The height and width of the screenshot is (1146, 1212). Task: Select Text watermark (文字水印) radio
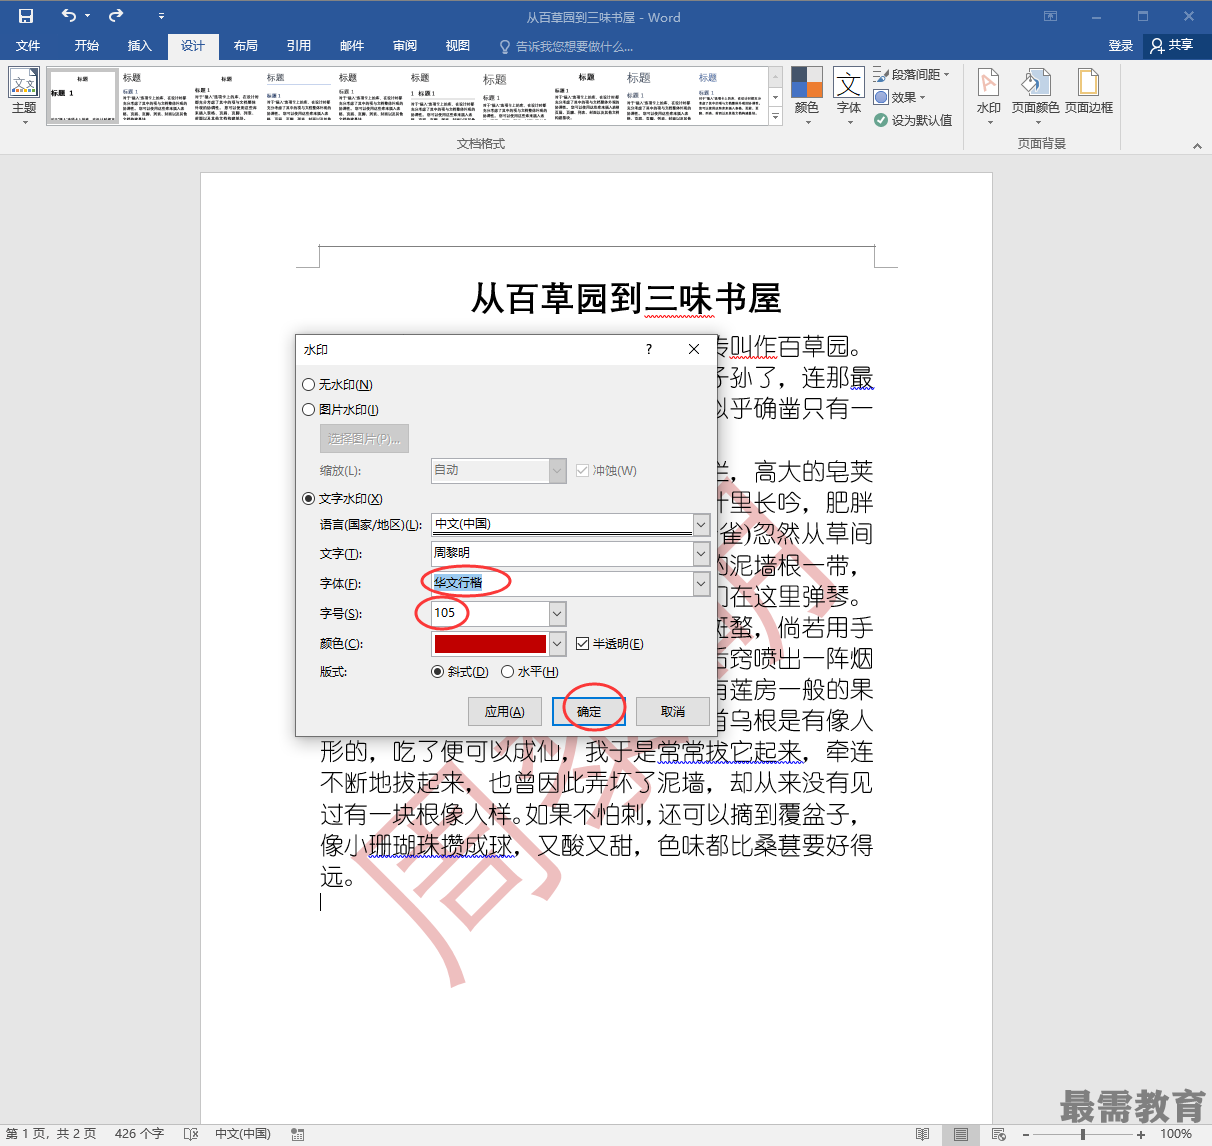pyautogui.click(x=309, y=498)
